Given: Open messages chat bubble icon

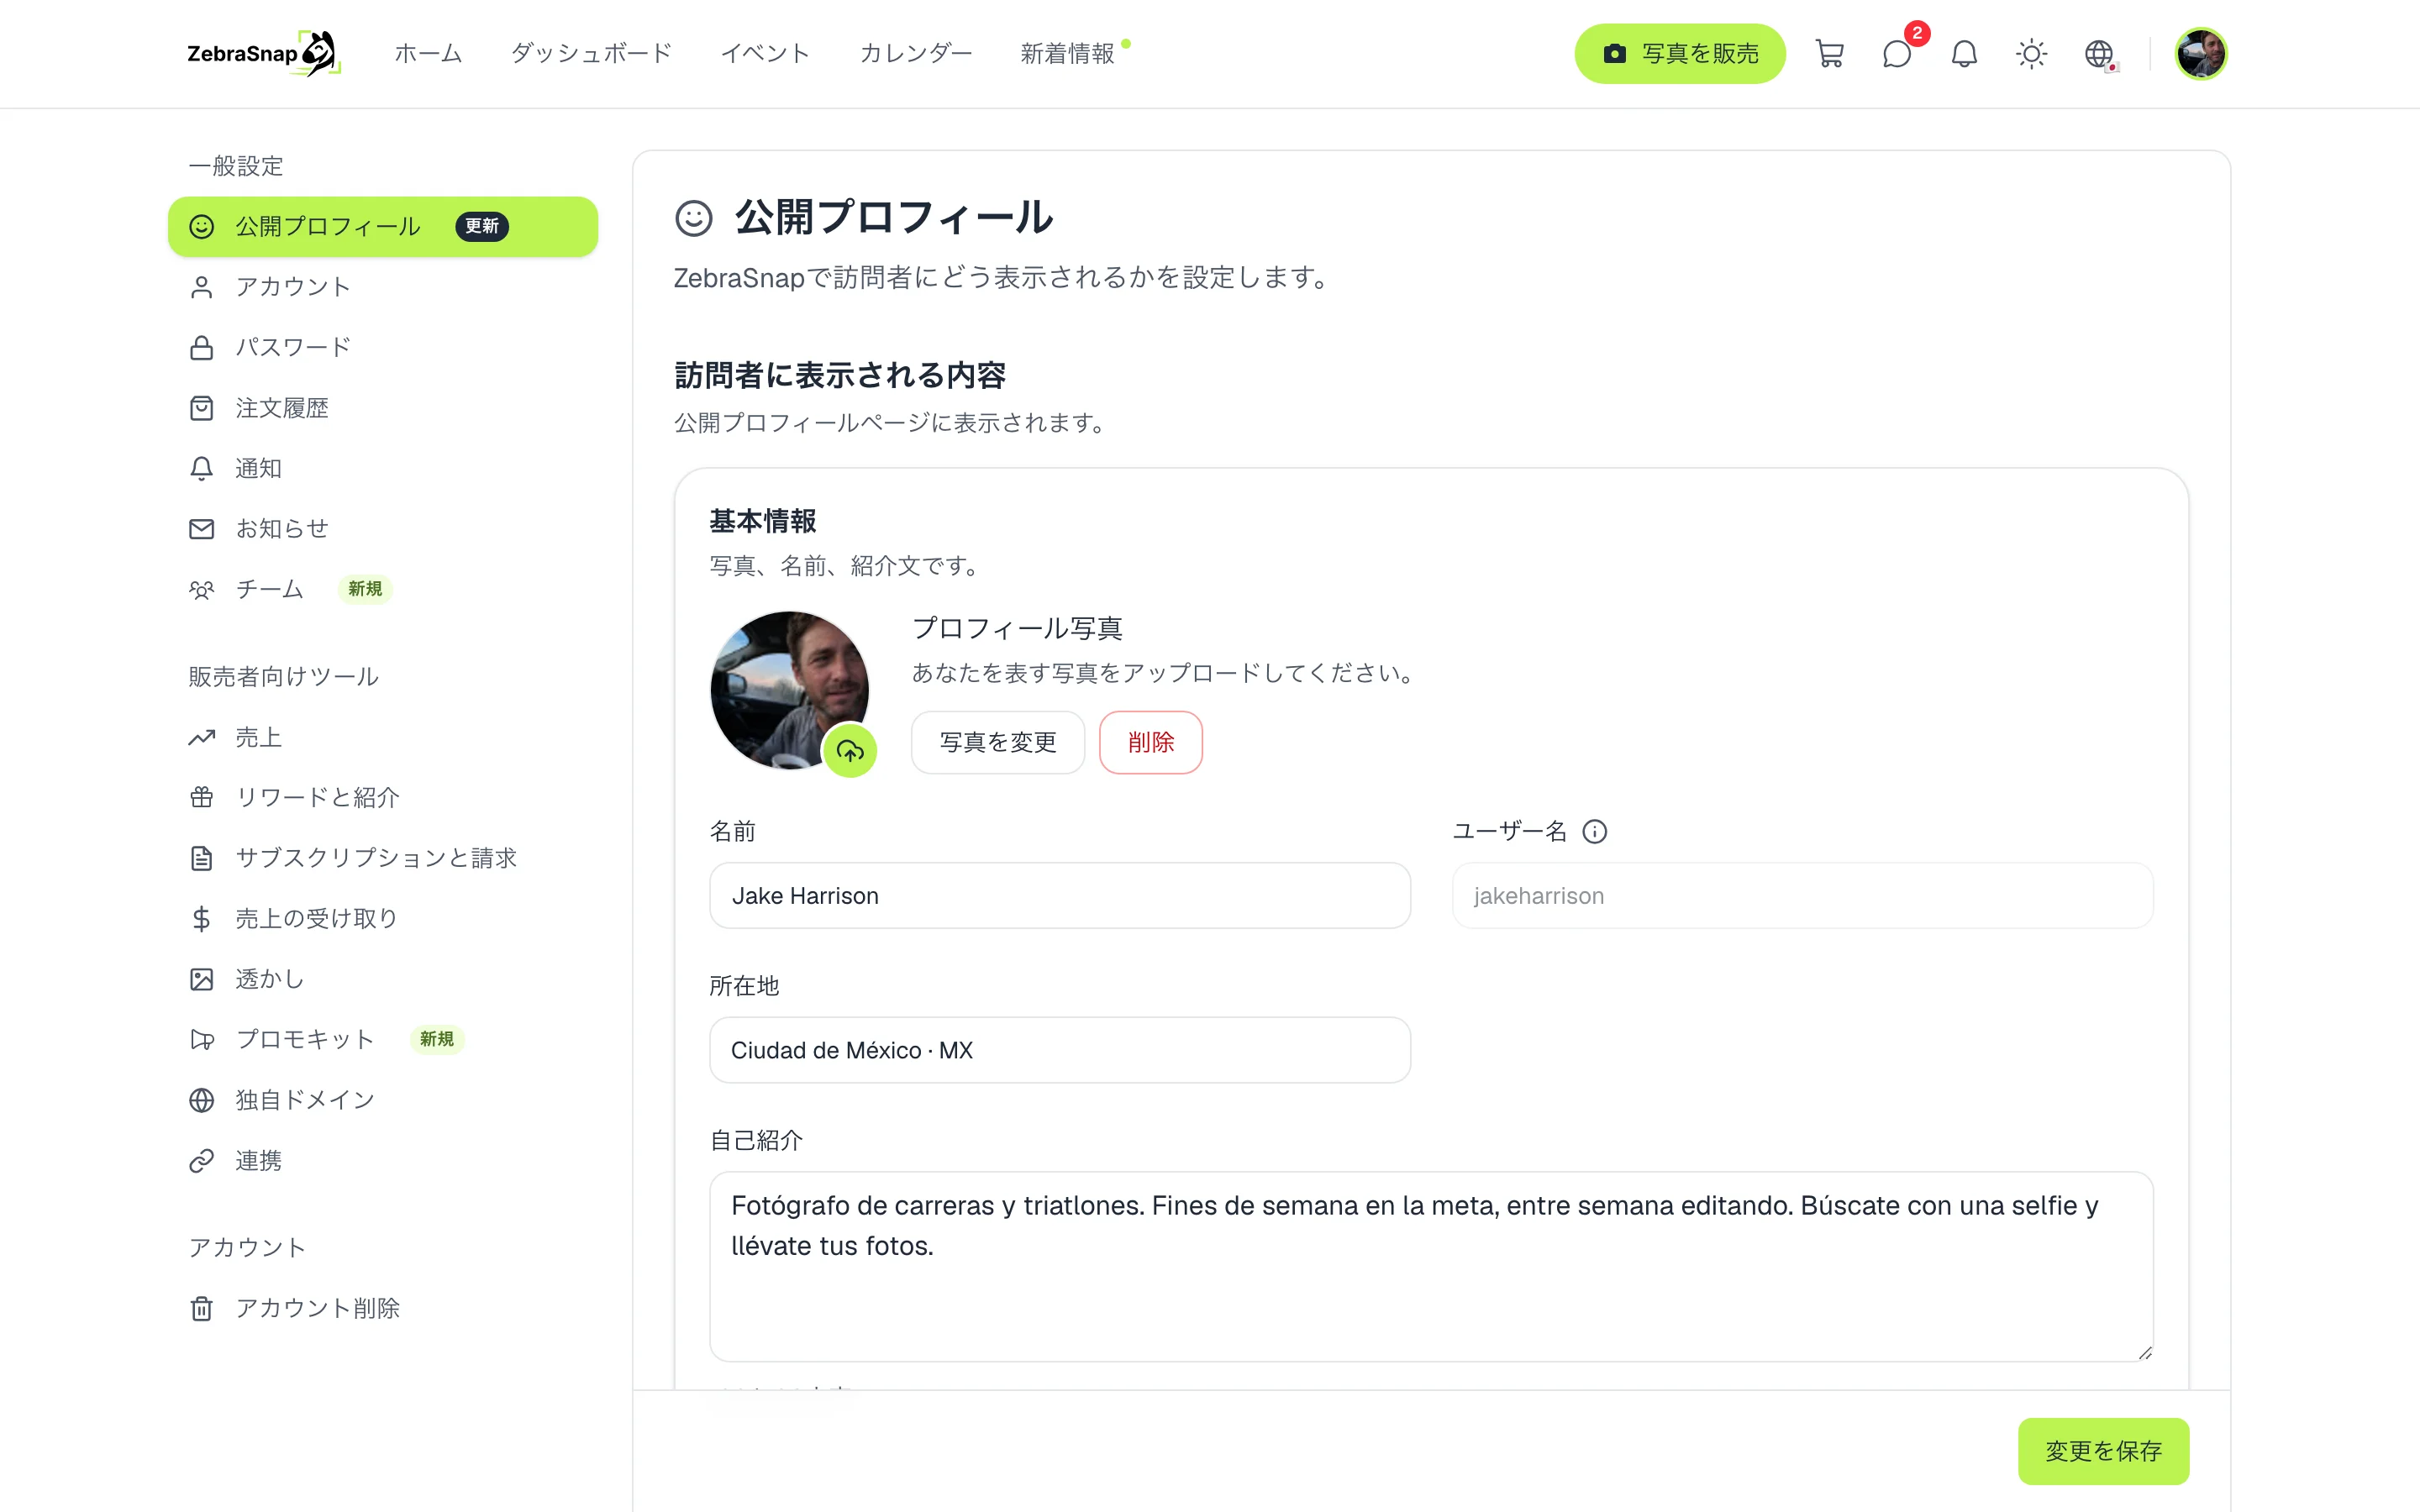Looking at the screenshot, I should [1896, 54].
